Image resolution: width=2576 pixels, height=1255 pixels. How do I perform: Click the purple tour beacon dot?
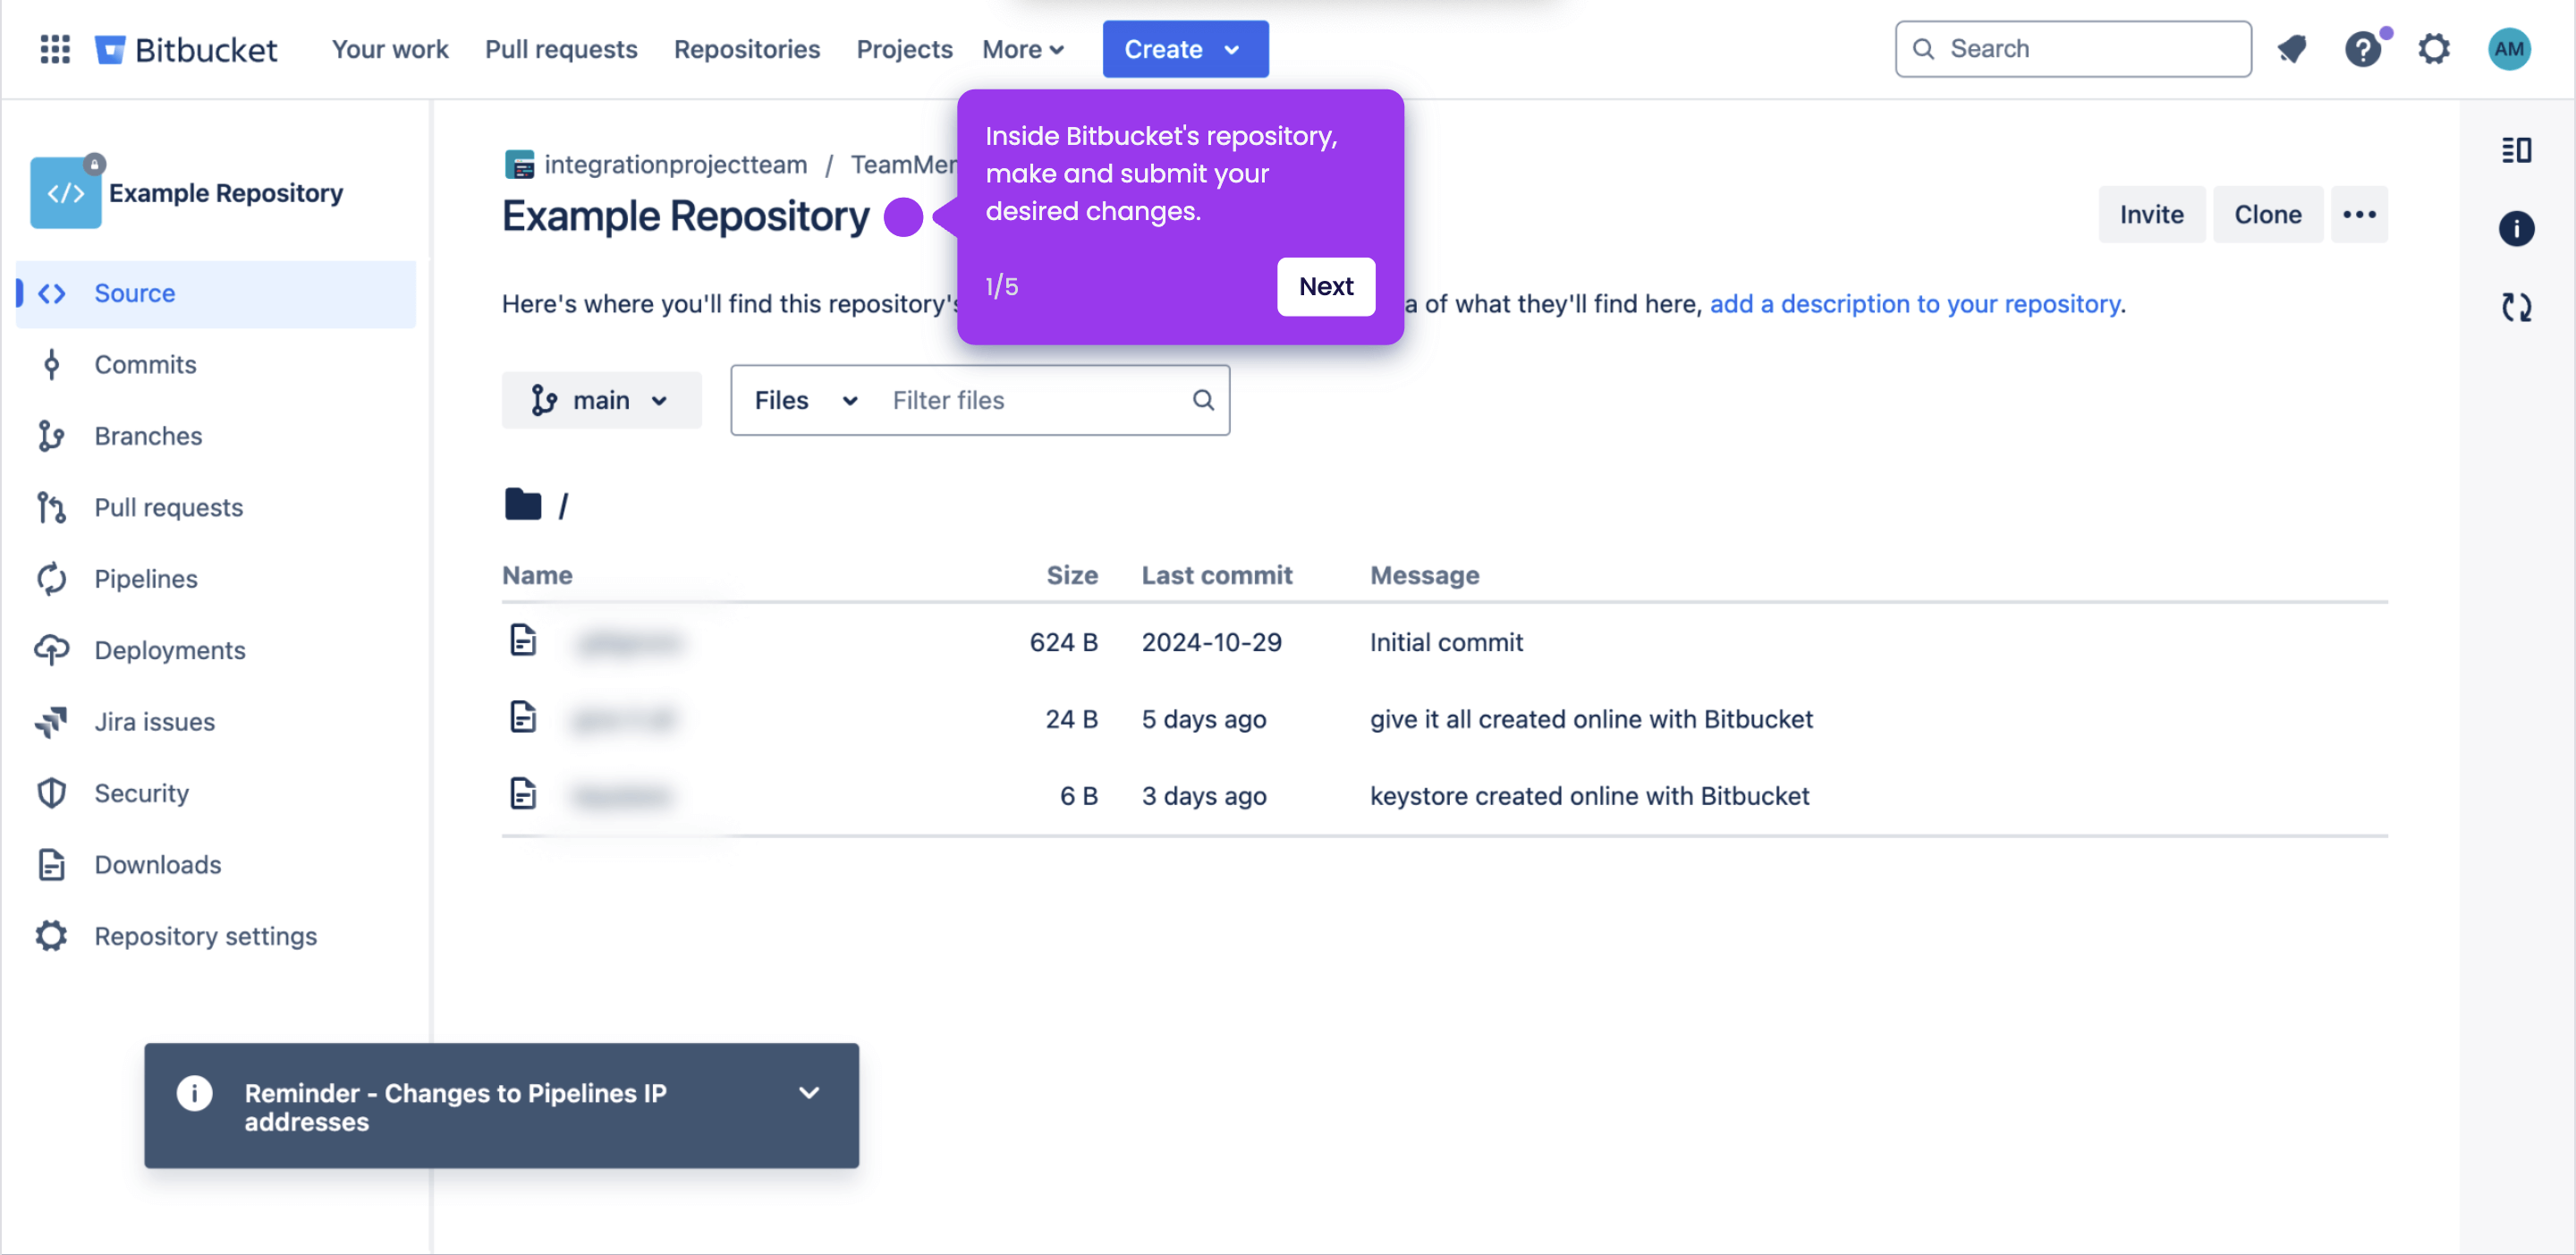click(x=903, y=216)
